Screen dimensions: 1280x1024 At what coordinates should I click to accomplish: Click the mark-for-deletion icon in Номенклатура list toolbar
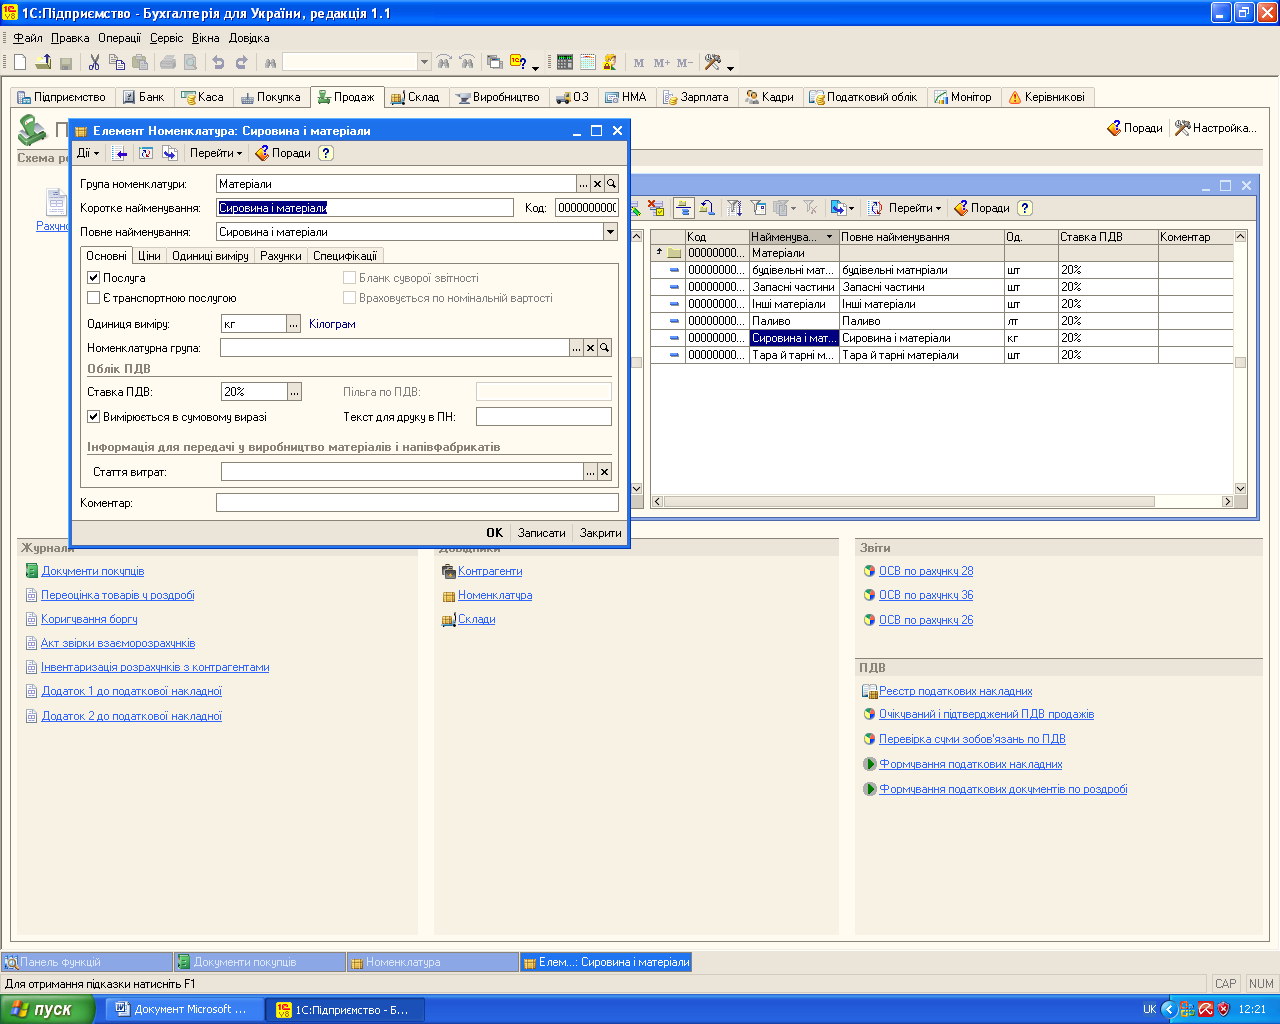coord(656,208)
